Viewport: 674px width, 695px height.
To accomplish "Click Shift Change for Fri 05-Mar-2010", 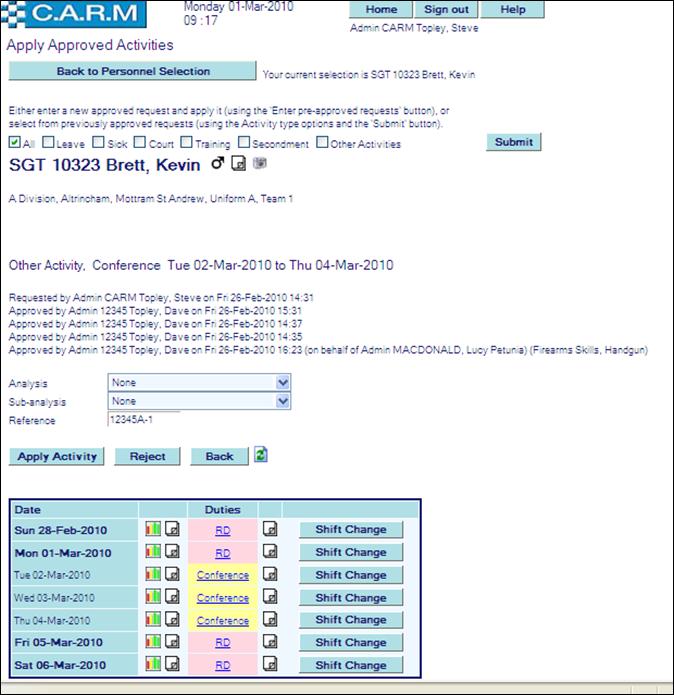I will pyautogui.click(x=351, y=643).
